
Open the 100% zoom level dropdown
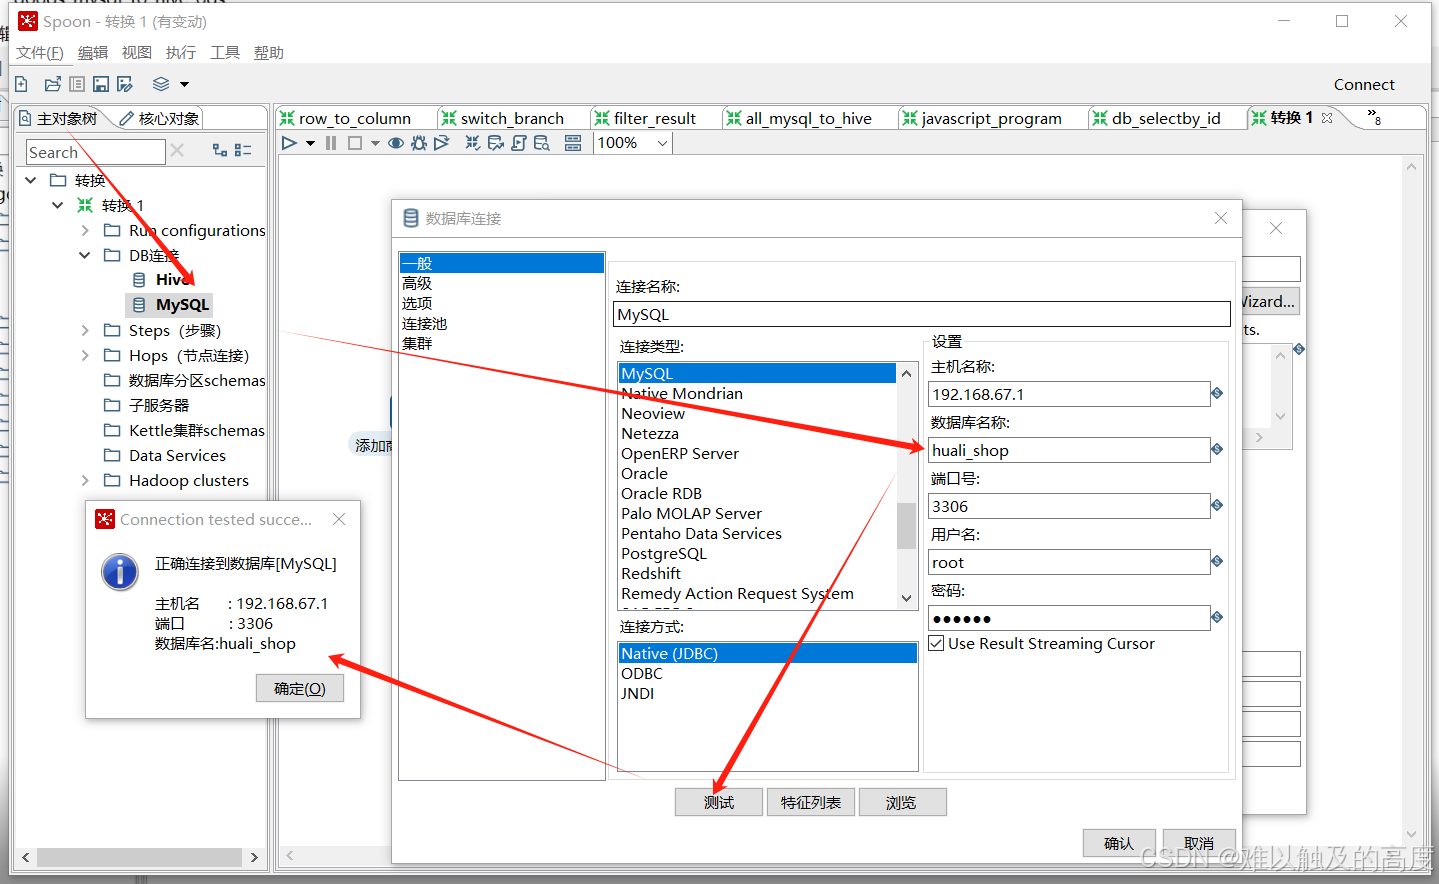click(x=662, y=144)
